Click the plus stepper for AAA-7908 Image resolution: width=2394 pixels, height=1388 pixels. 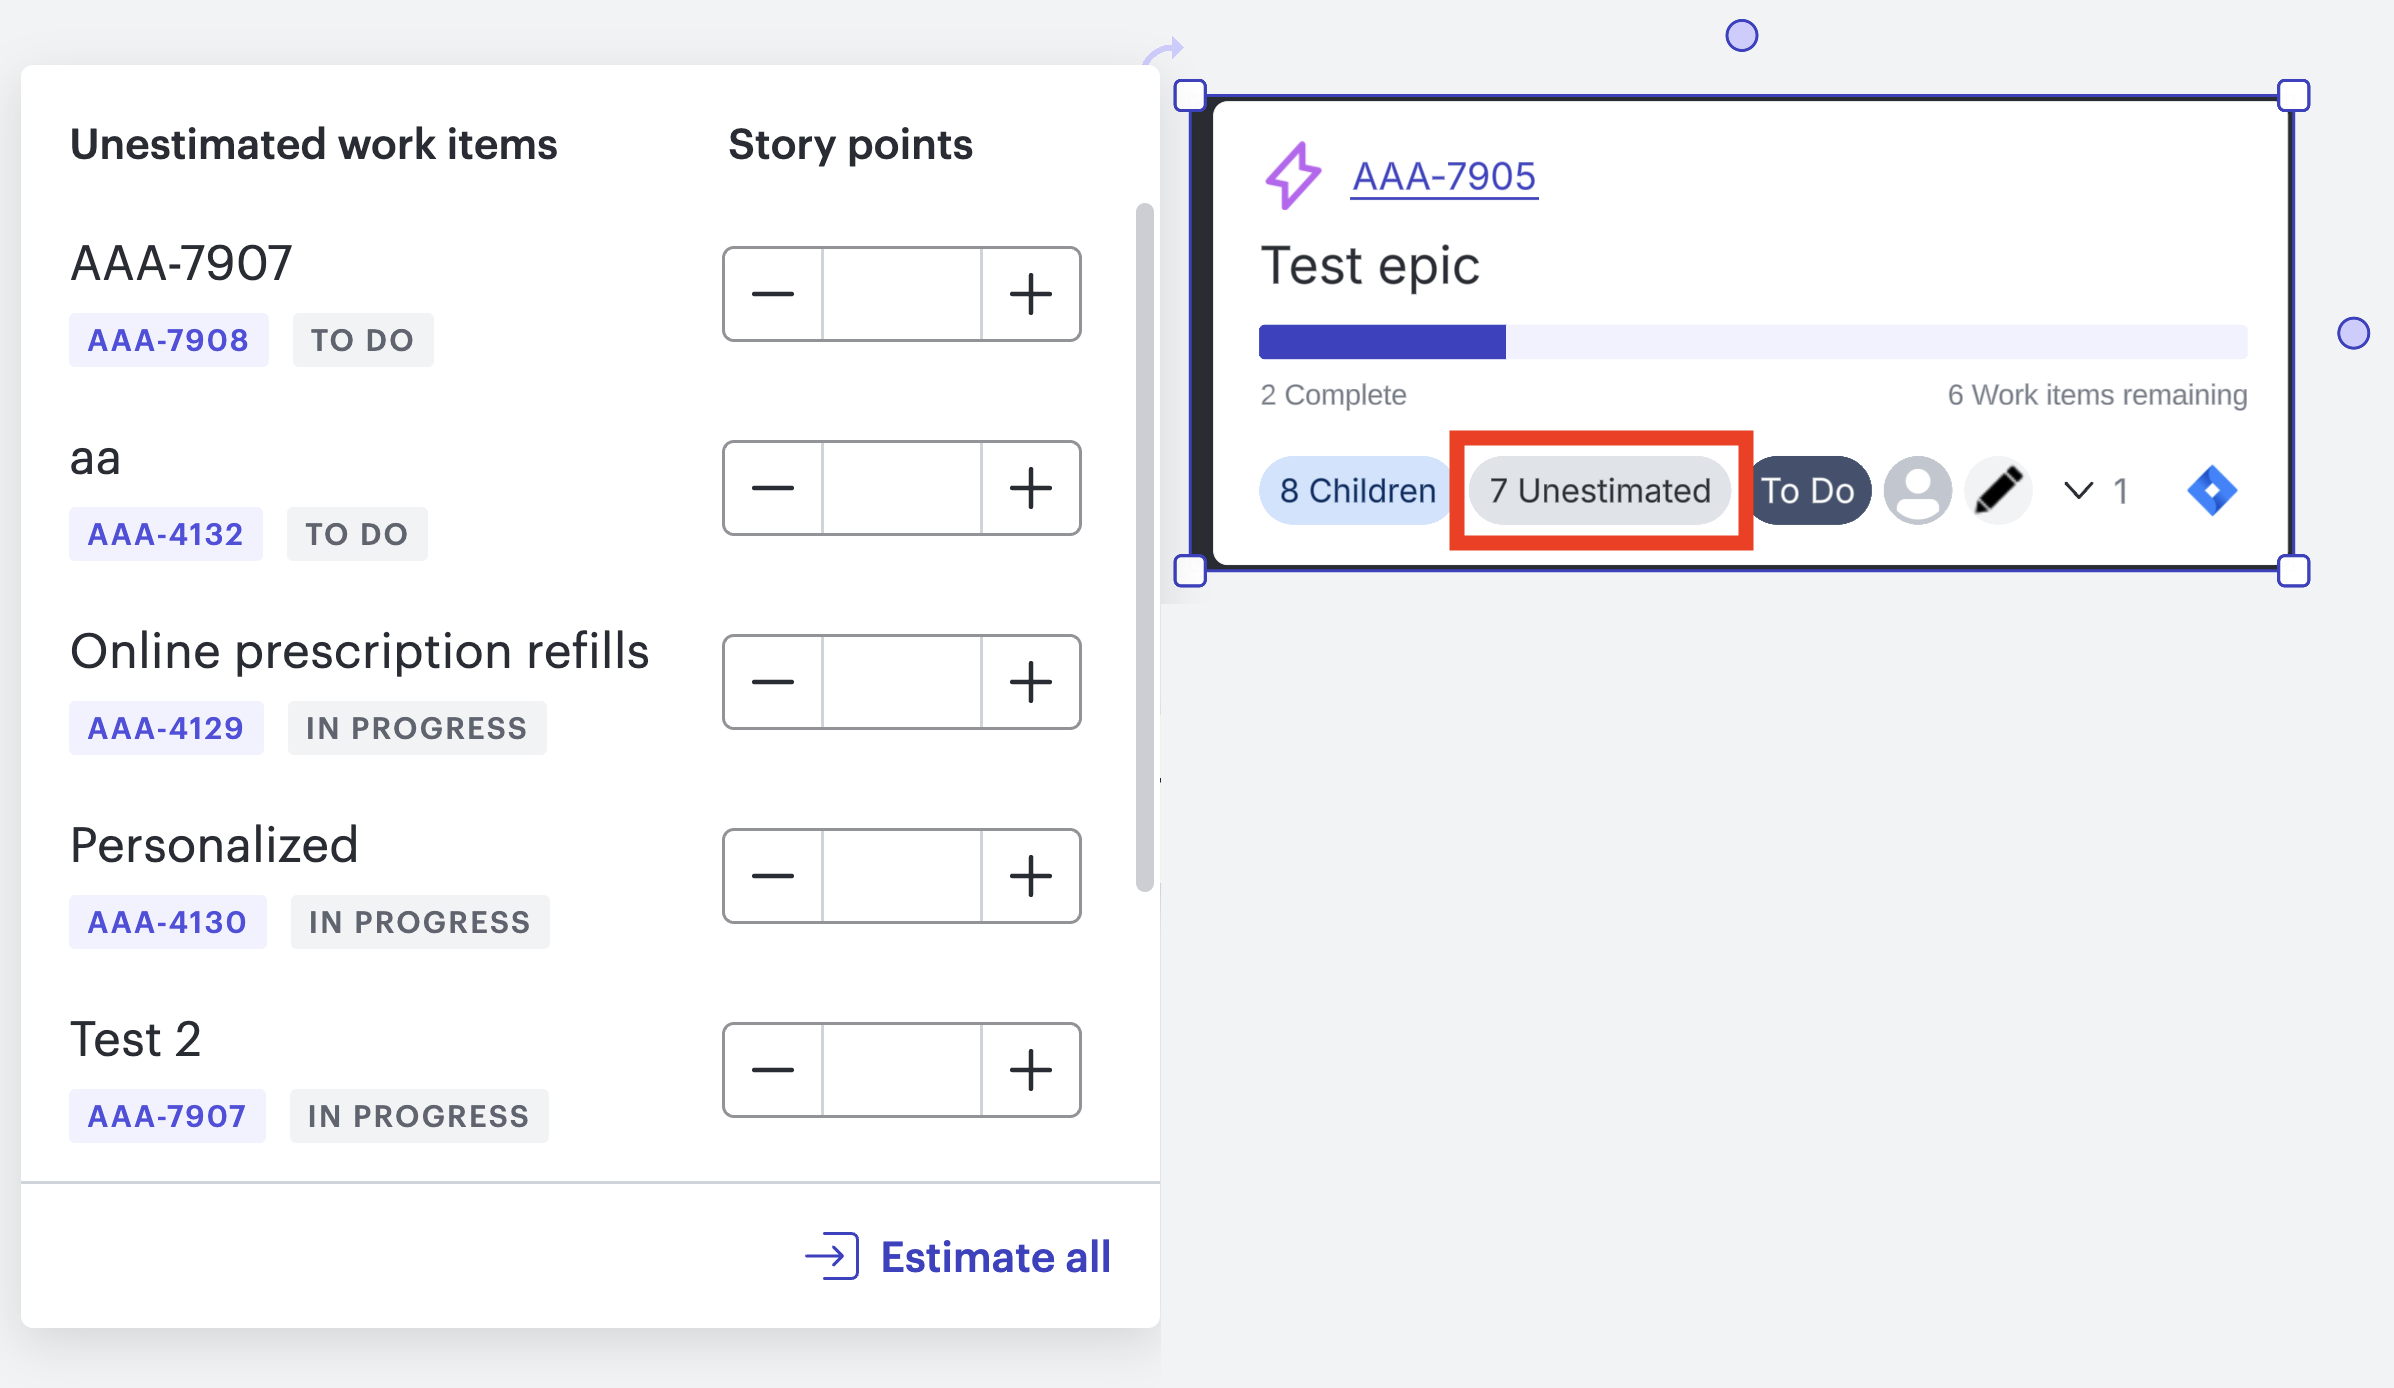point(1030,294)
